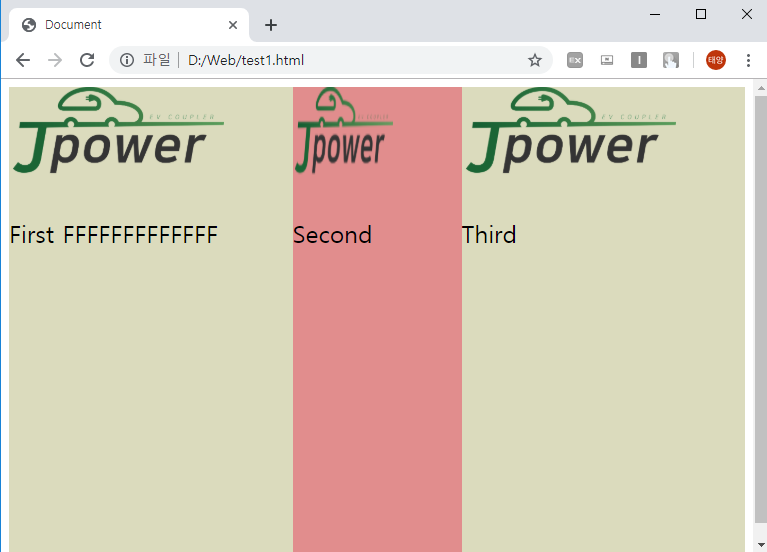Close the Document tab

[233, 25]
